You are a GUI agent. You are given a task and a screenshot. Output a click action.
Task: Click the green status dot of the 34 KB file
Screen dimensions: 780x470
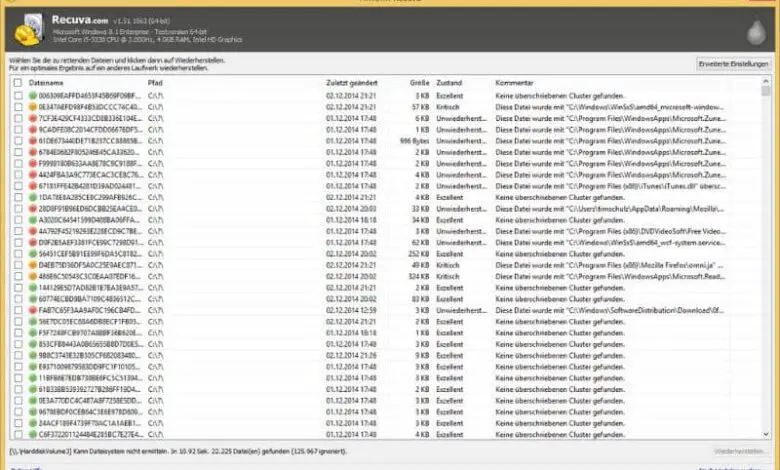33,220
